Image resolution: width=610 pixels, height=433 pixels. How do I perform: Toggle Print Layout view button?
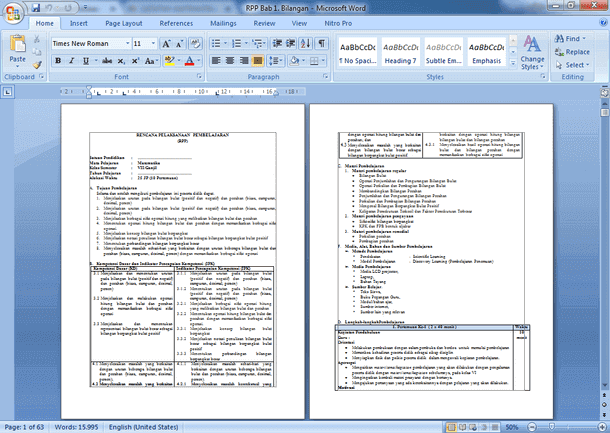click(x=451, y=427)
